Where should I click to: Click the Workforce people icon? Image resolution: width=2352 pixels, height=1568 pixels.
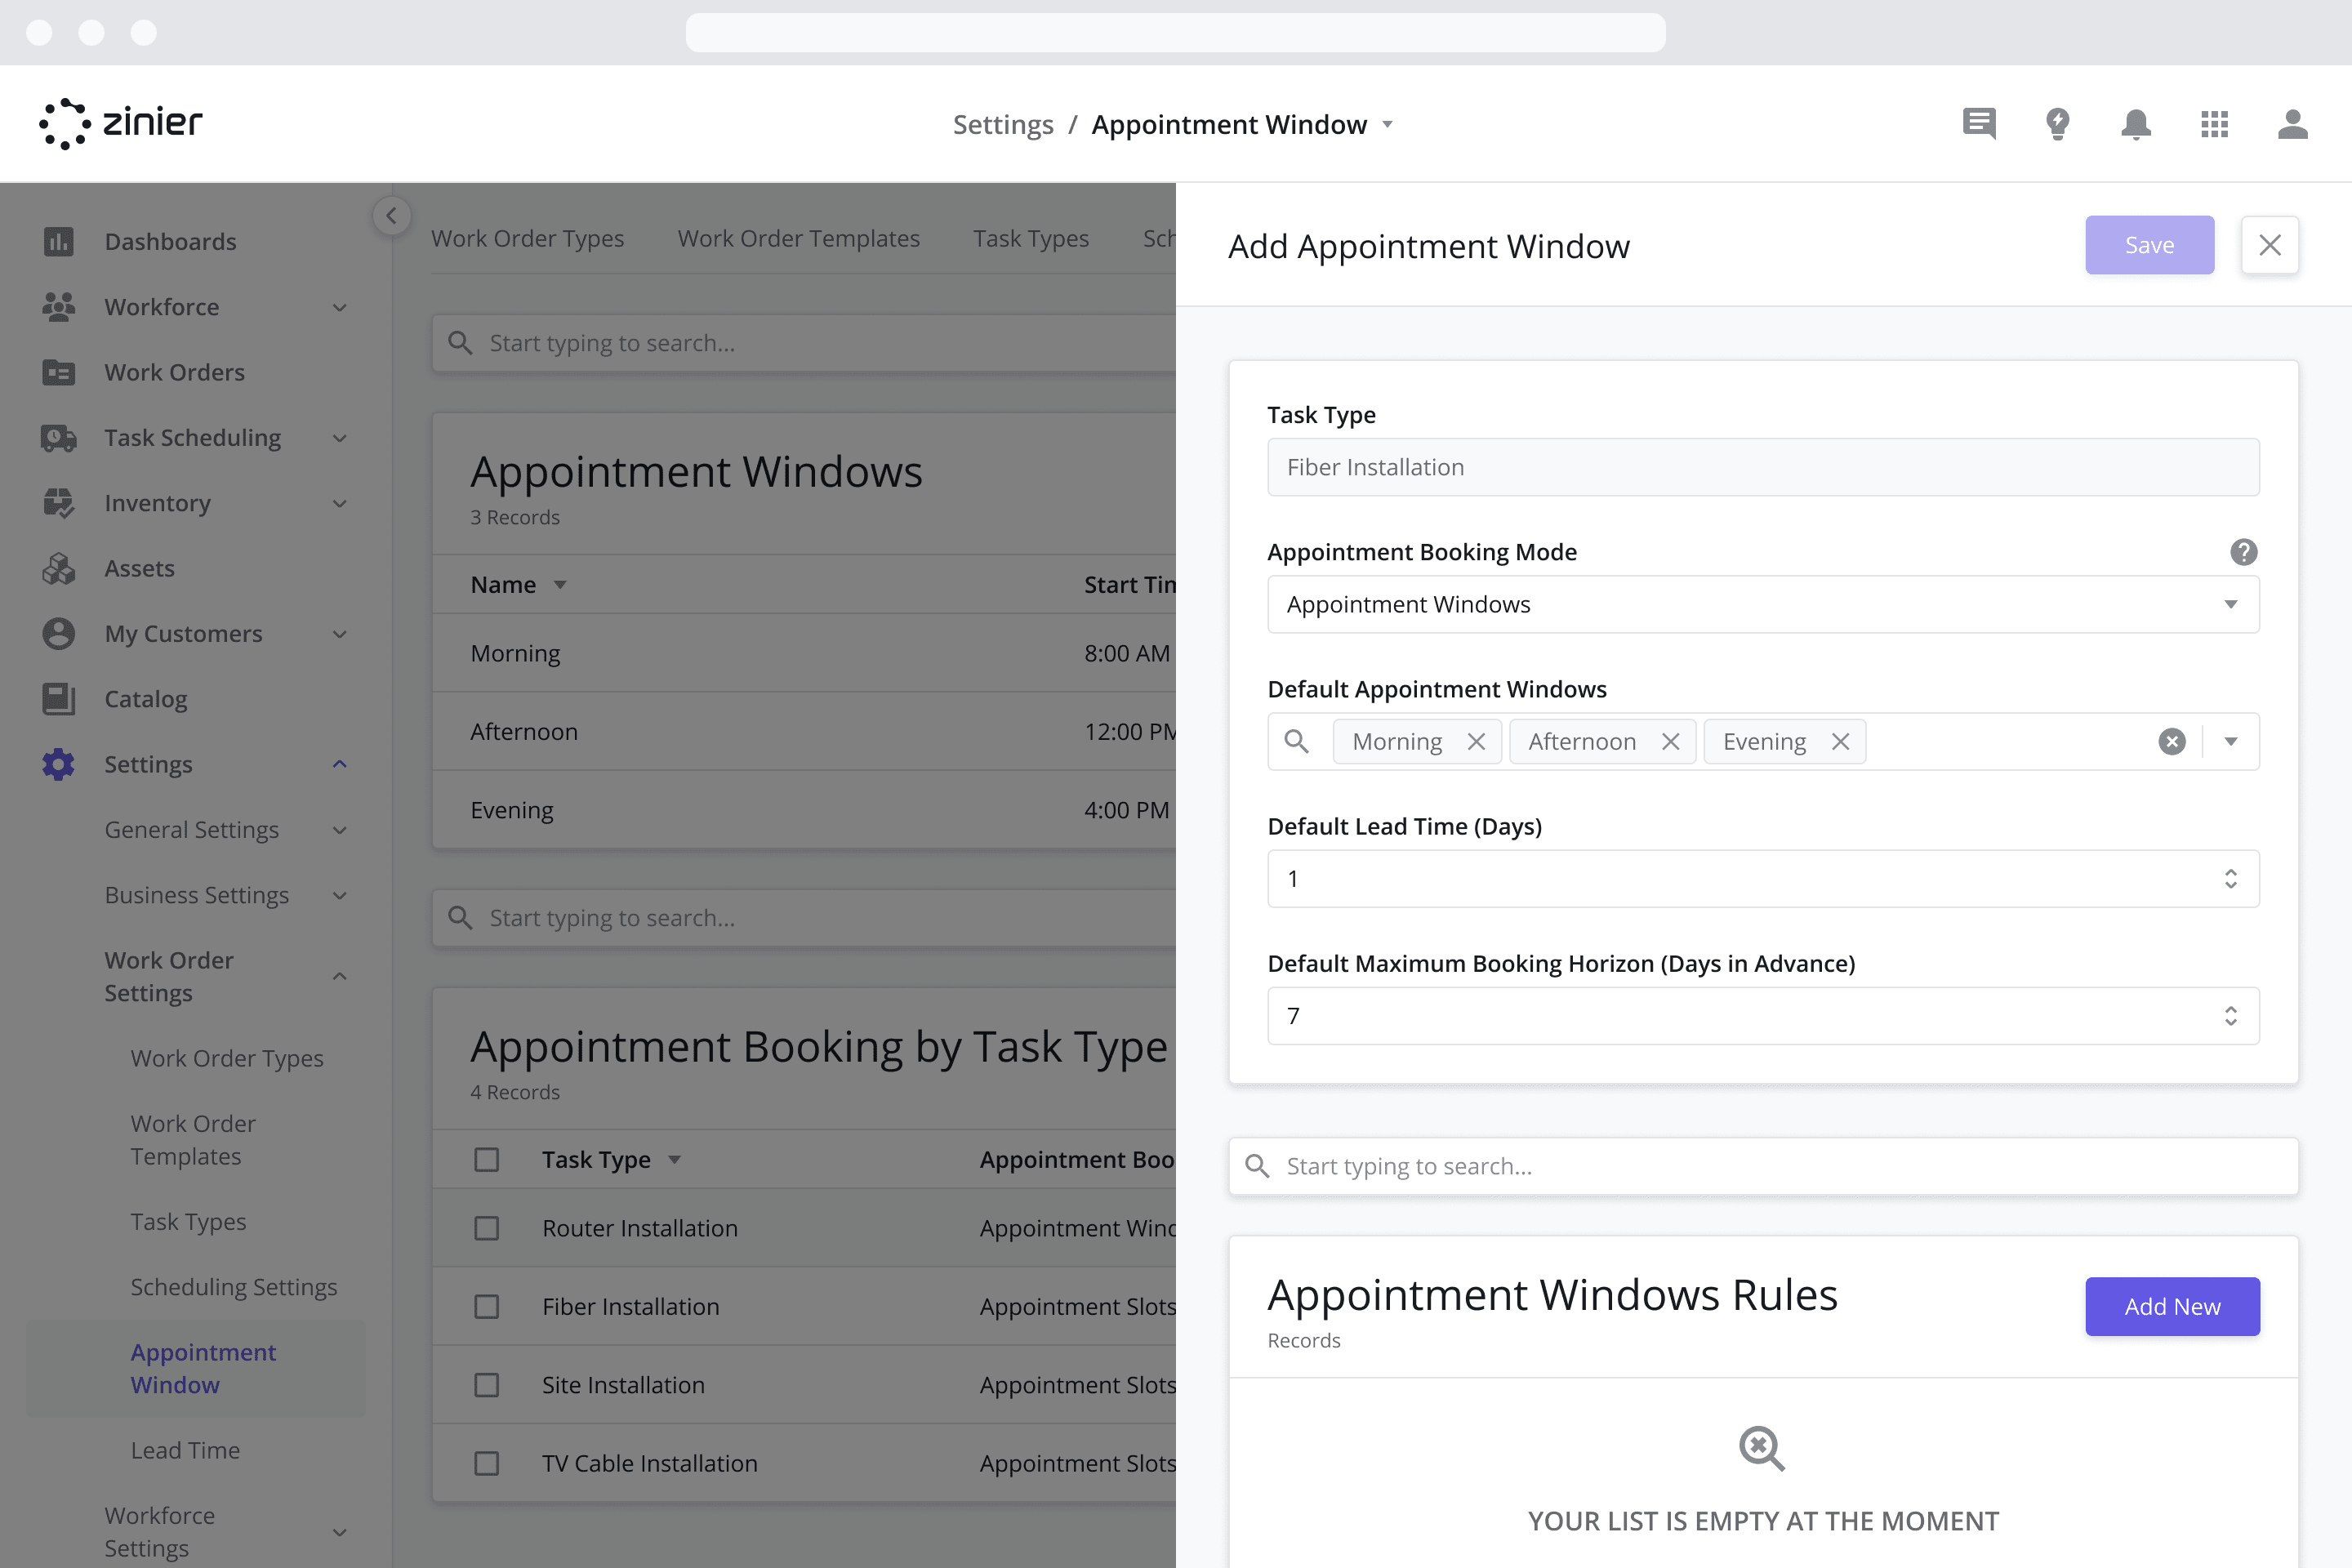tap(58, 307)
